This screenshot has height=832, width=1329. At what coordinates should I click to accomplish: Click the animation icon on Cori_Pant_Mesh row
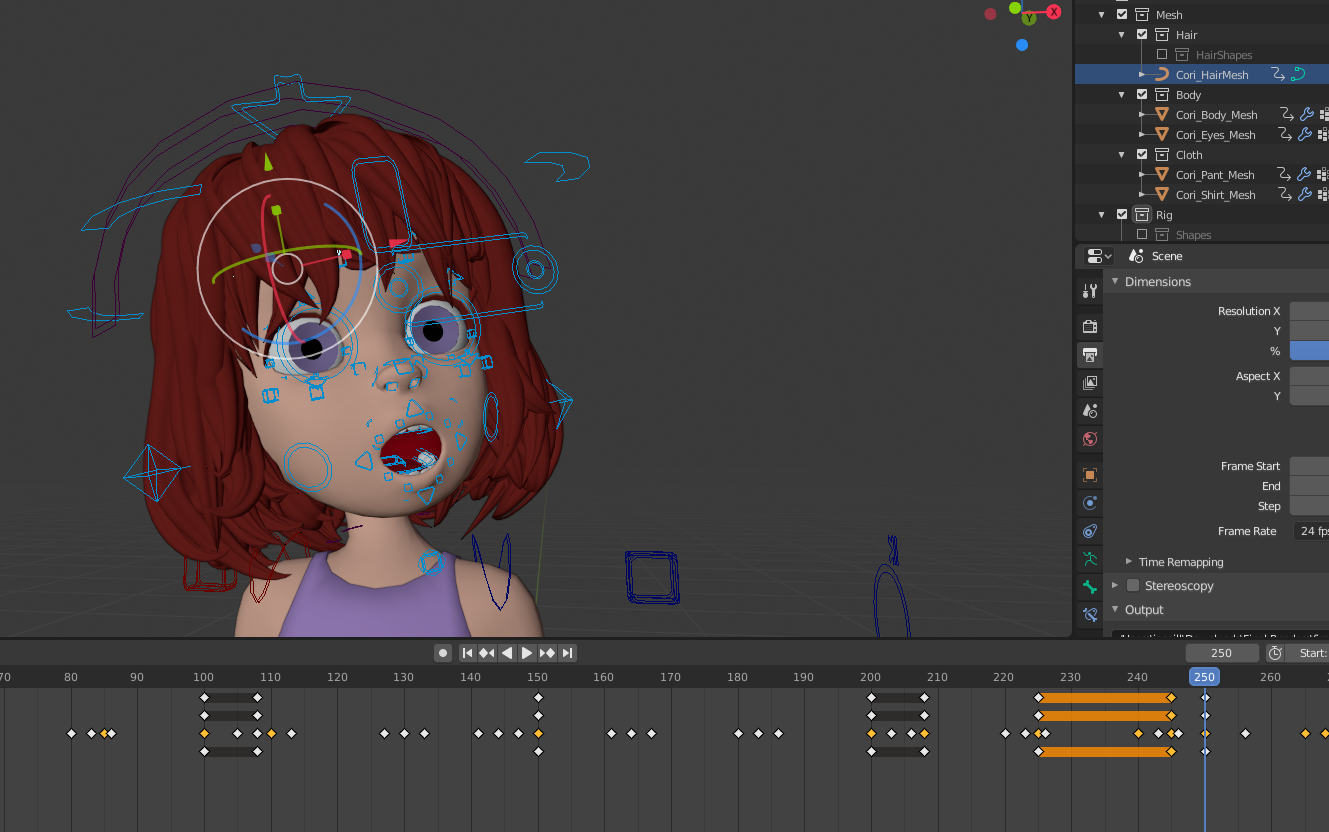tap(1284, 174)
